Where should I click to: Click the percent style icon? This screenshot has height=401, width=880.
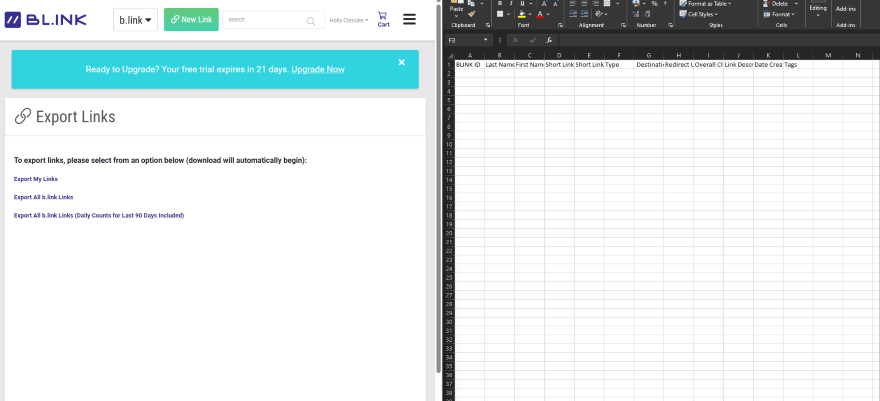(653, 4)
